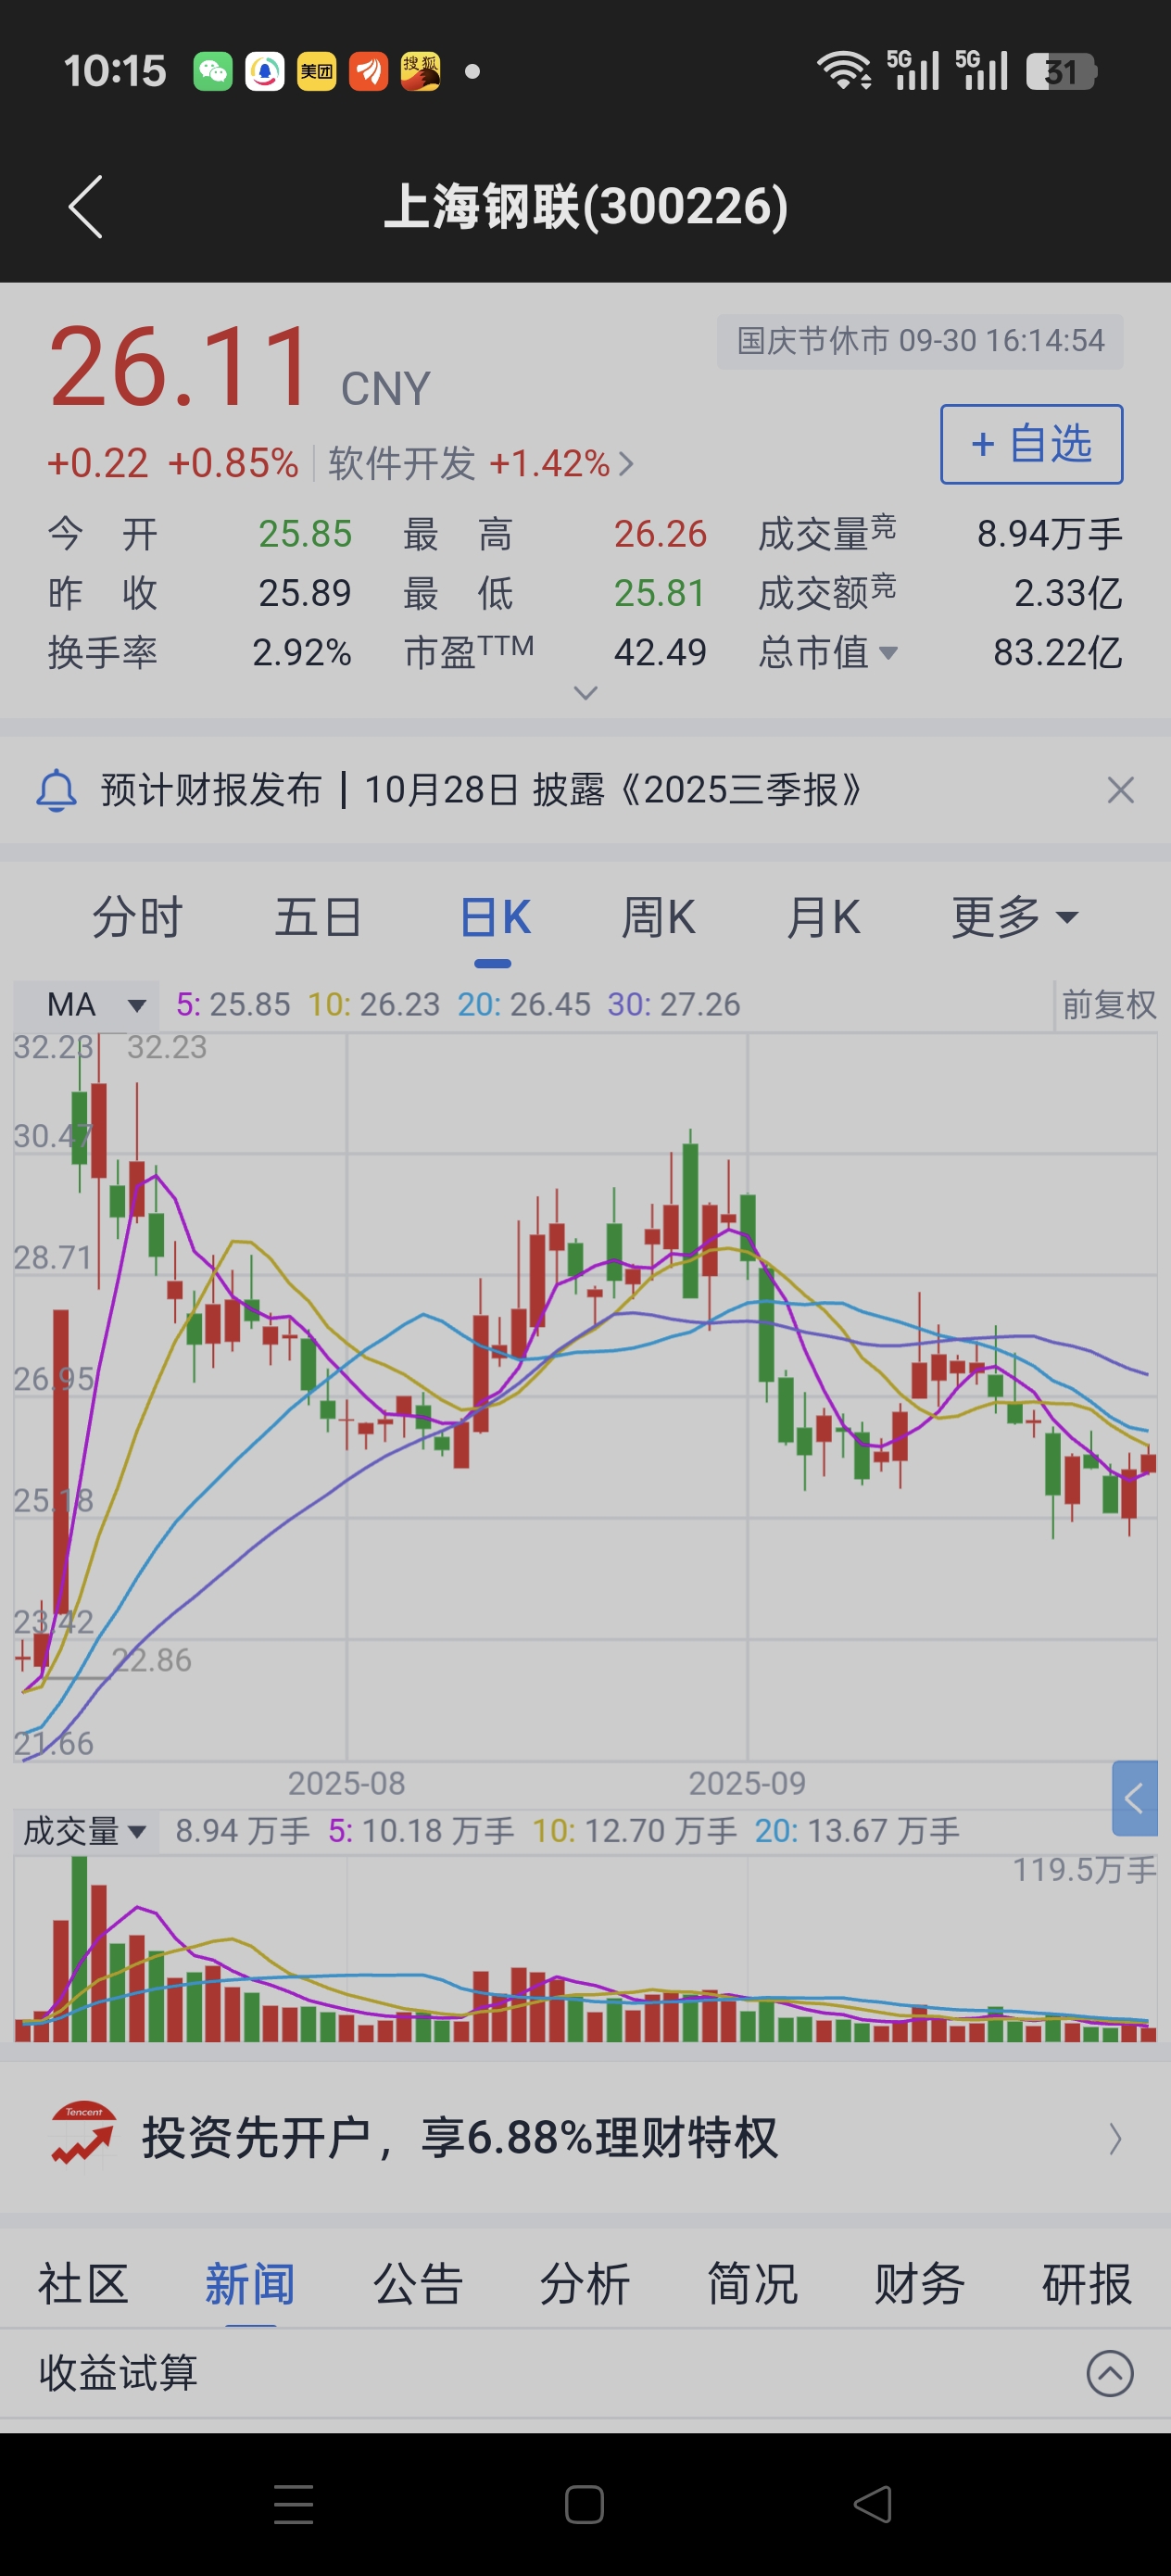Dismiss the earnings forecast banner
The width and height of the screenshot is (1171, 2576).
[x=1120, y=790]
